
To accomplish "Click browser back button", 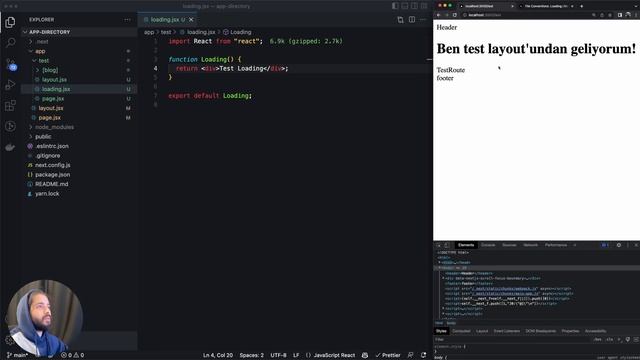I will click(439, 15).
